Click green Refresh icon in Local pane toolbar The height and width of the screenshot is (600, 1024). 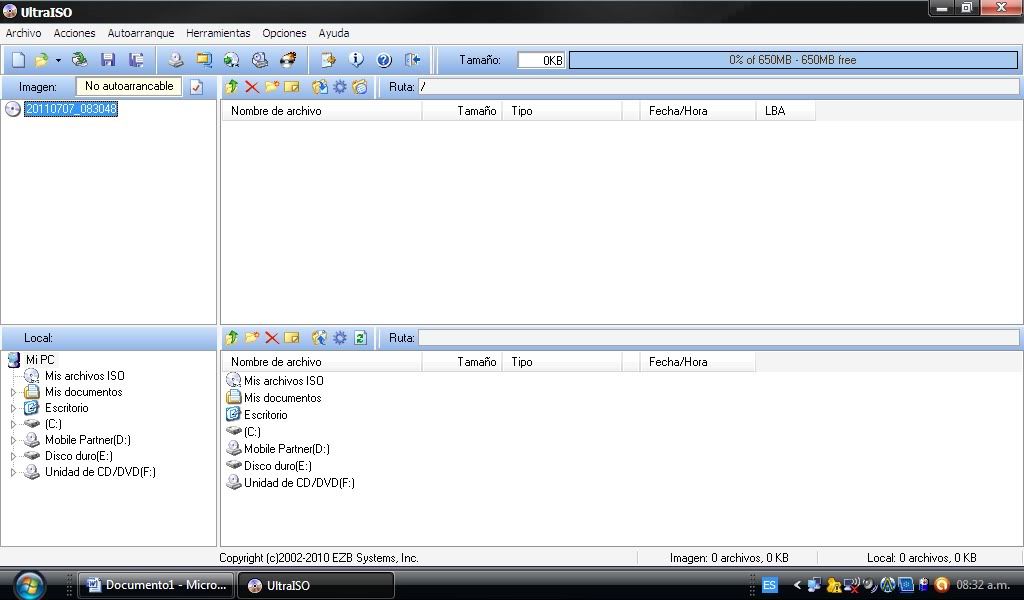(360, 338)
